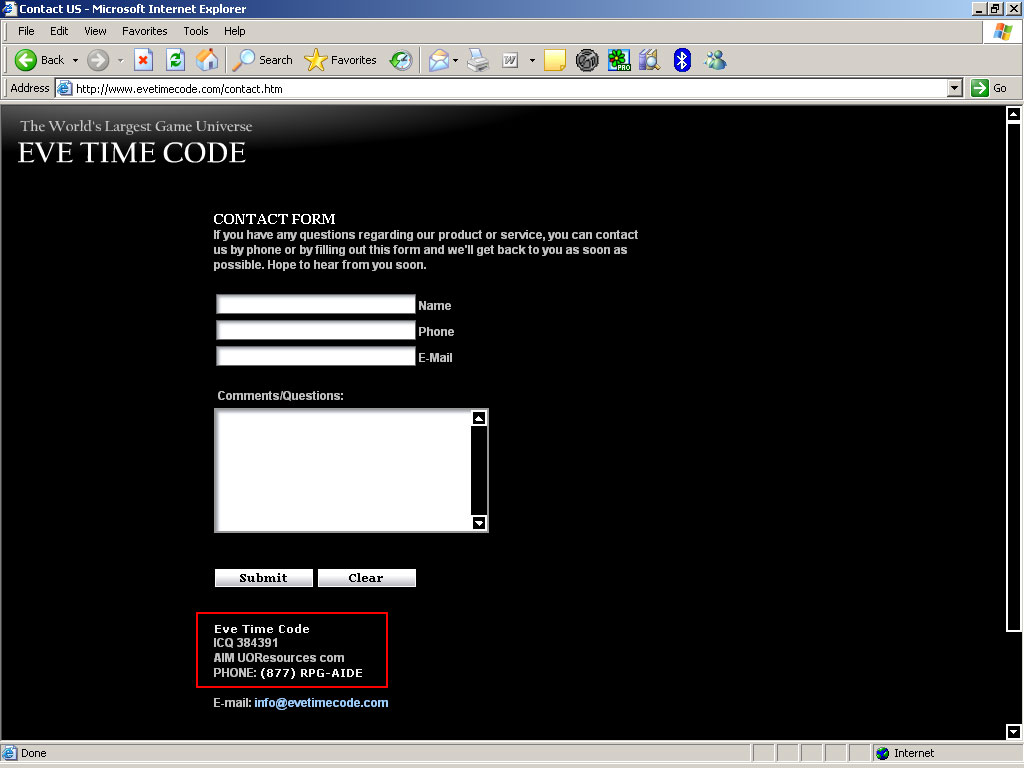
Task: Click the Internet zone globe in status bar
Action: 882,753
